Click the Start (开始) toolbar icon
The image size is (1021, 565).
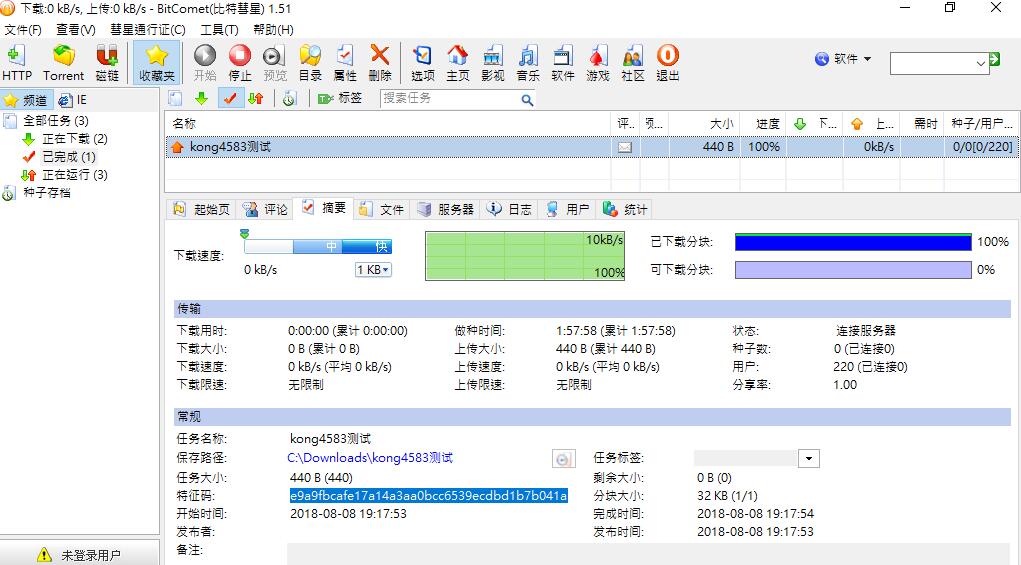205,63
